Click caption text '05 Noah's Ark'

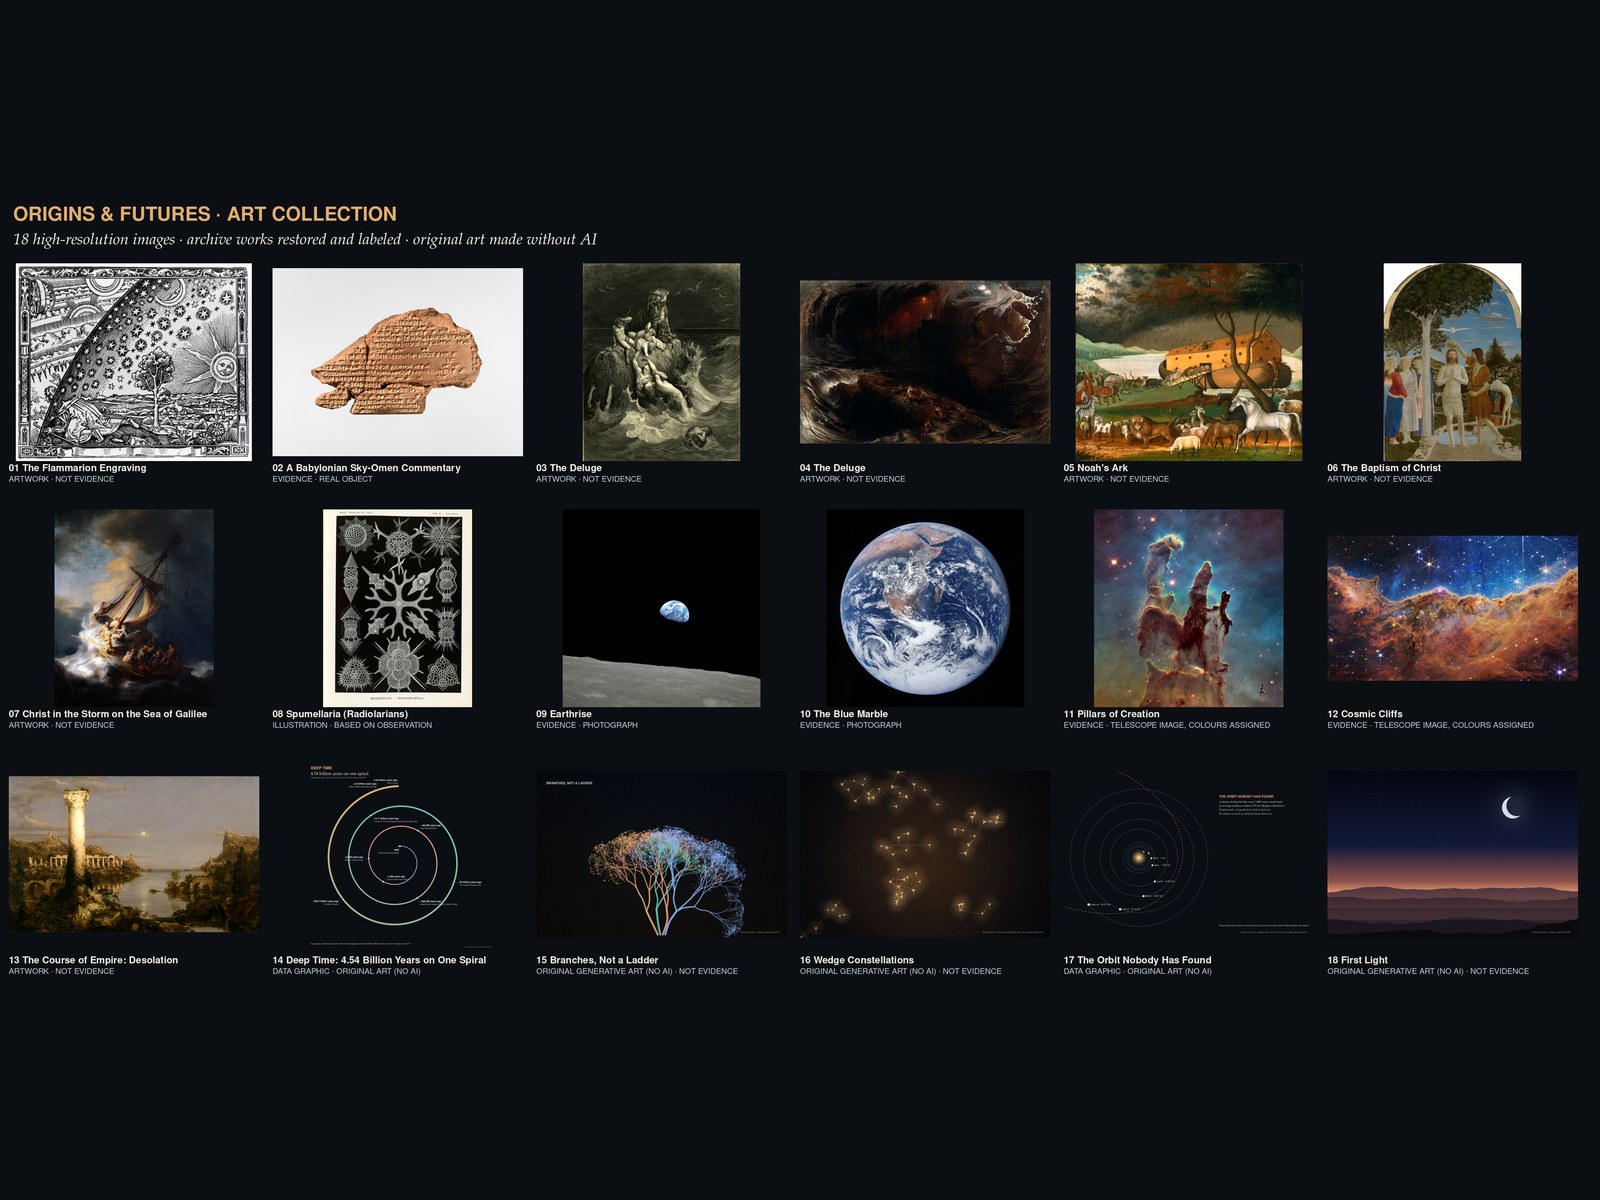click(x=1096, y=468)
